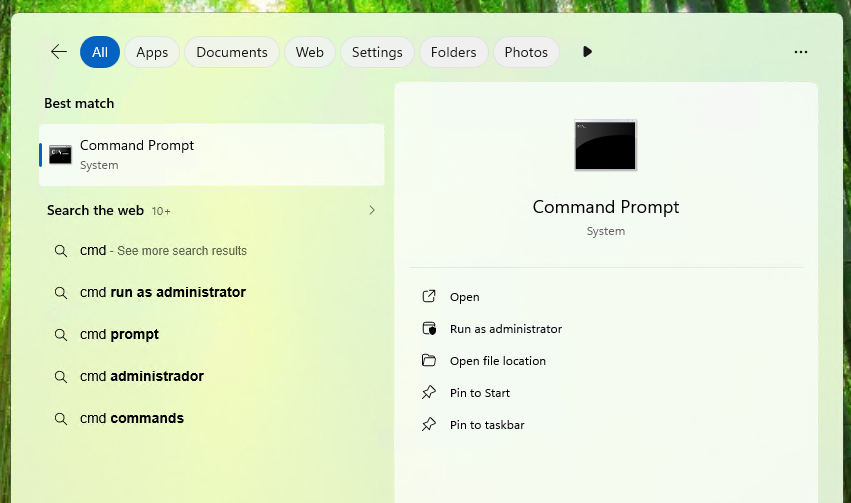The height and width of the screenshot is (503, 851).
Task: Select the All filter tab
Action: [100, 52]
